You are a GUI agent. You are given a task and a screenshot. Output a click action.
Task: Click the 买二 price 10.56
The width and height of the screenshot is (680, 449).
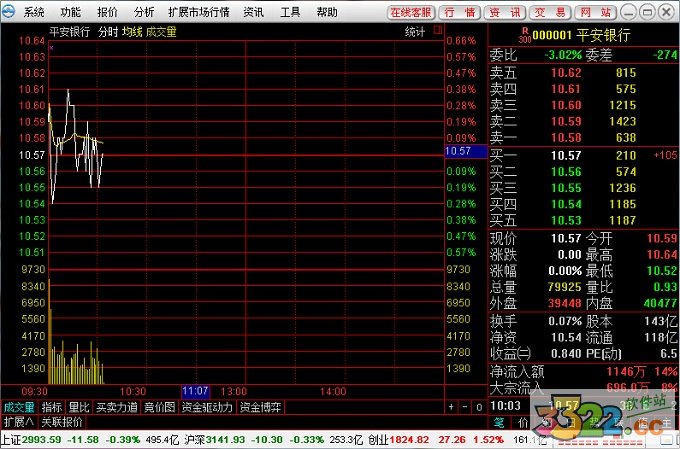(566, 172)
